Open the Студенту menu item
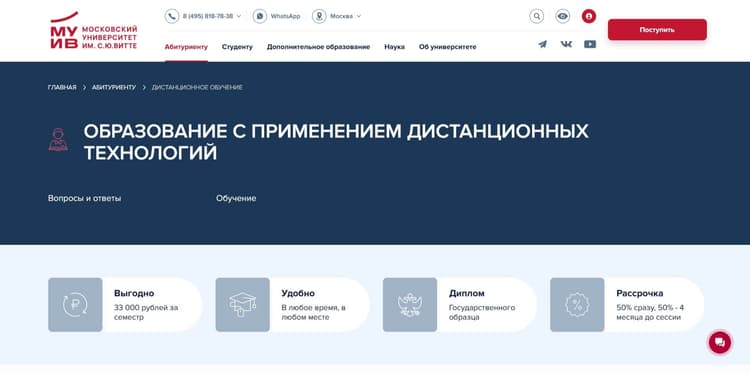Image resolution: width=750 pixels, height=373 pixels. tap(237, 47)
